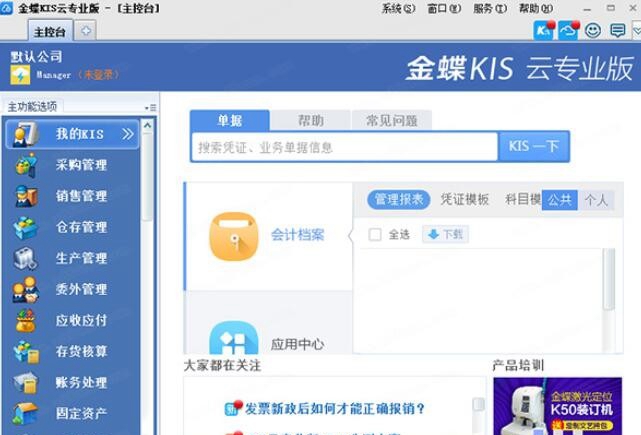
Task: Open the 委外管理 module icon
Action: pyautogui.click(x=25, y=289)
